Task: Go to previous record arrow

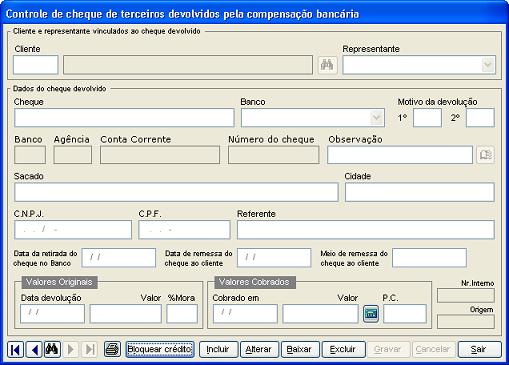Action: [x=34, y=349]
